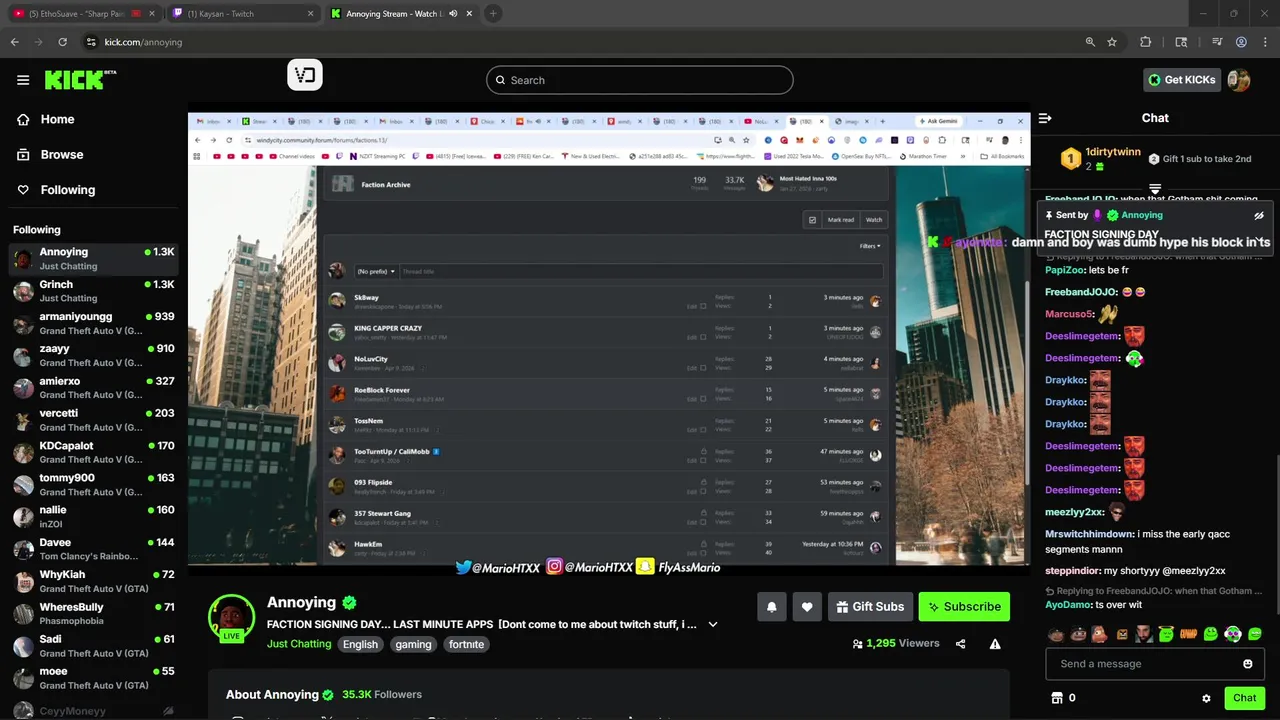Click the gaming tag
This screenshot has height=720, width=1280.
[x=413, y=645]
